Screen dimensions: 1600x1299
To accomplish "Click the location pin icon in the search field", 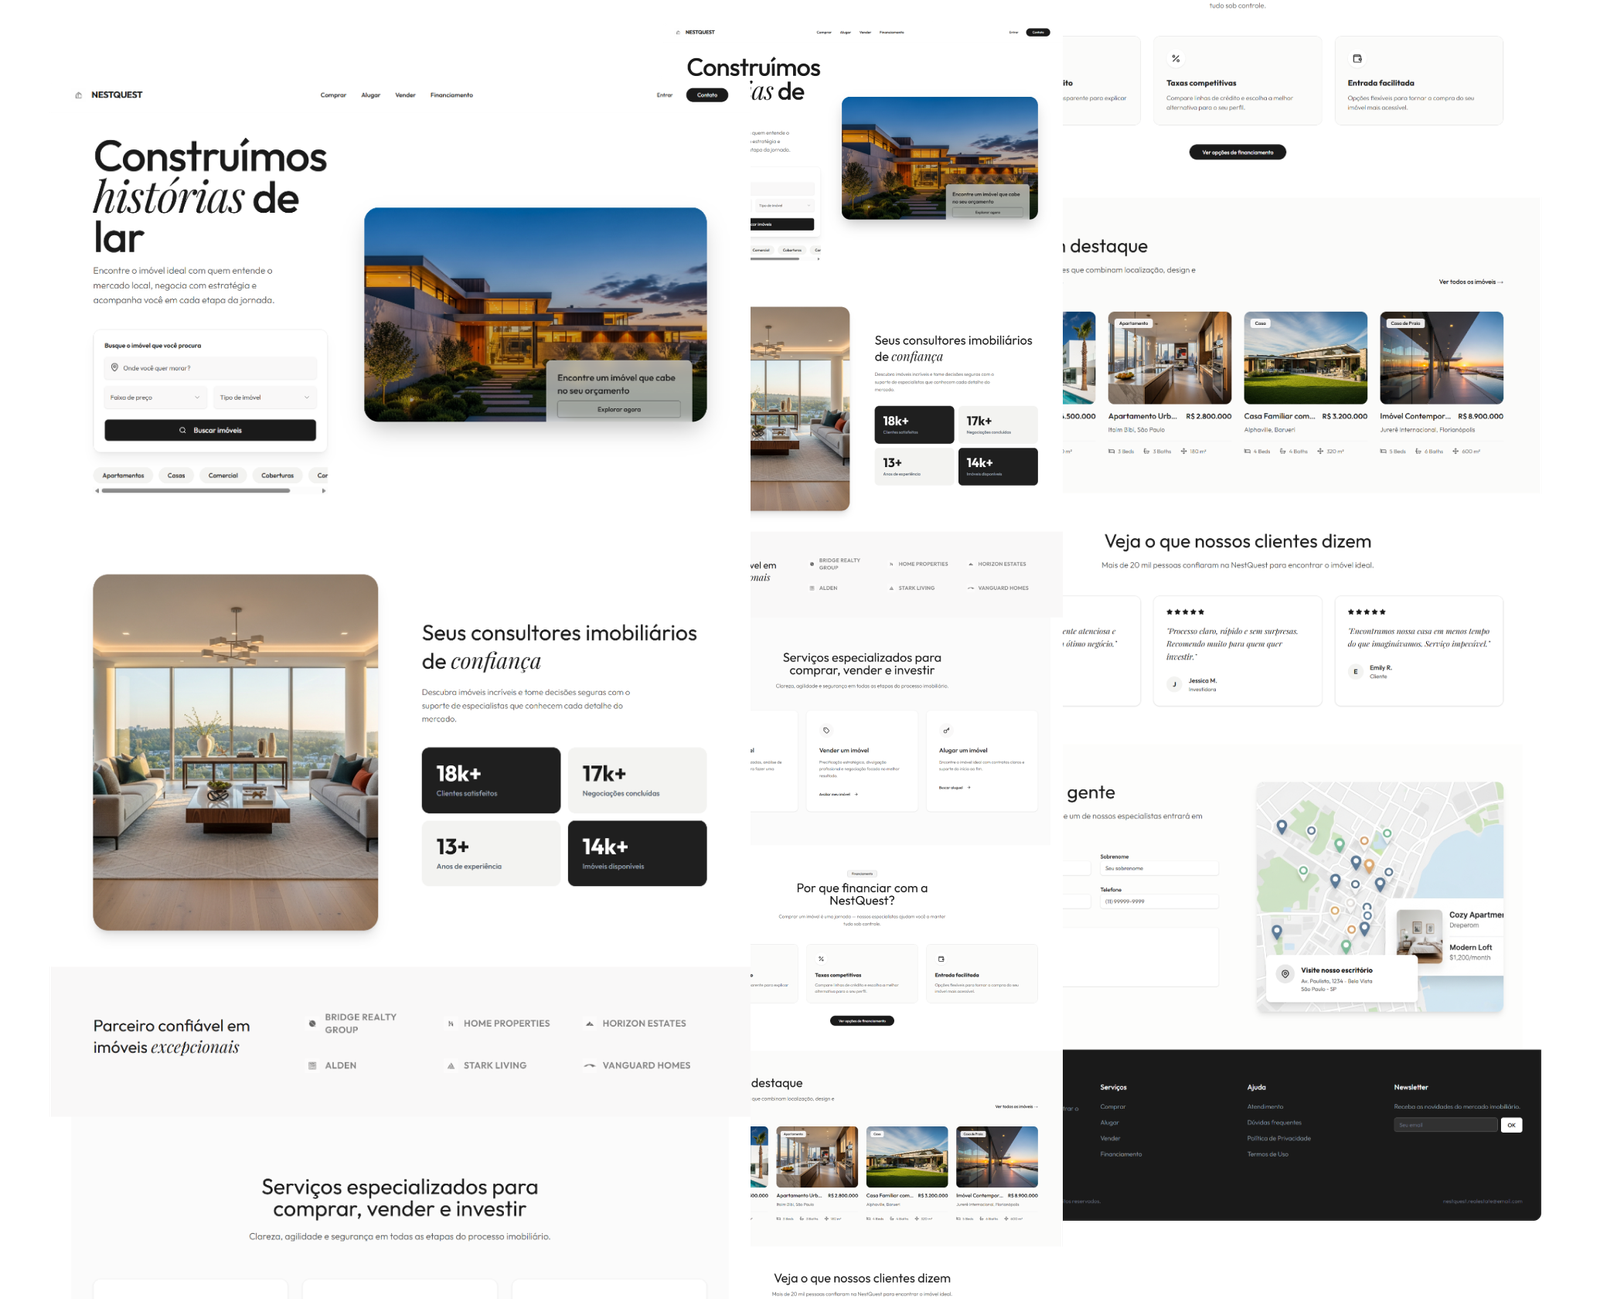I will pos(115,368).
